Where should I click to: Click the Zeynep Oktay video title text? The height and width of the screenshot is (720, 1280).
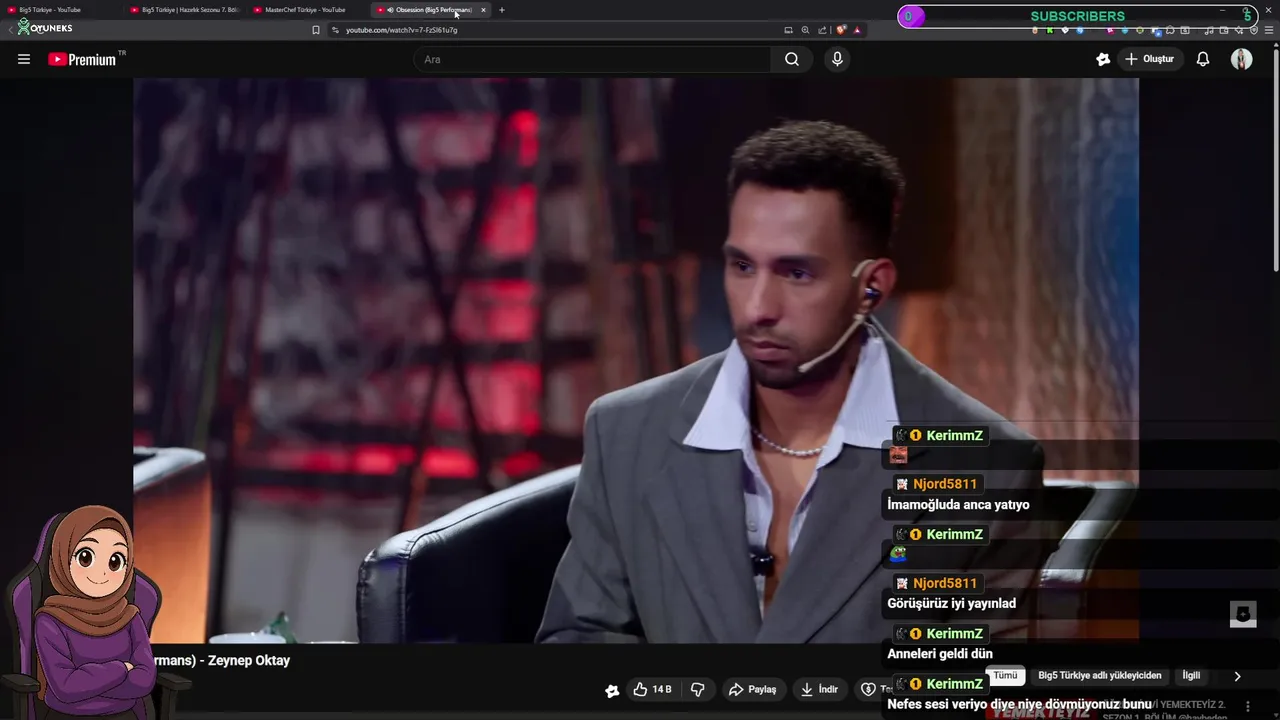pyautogui.click(x=249, y=660)
